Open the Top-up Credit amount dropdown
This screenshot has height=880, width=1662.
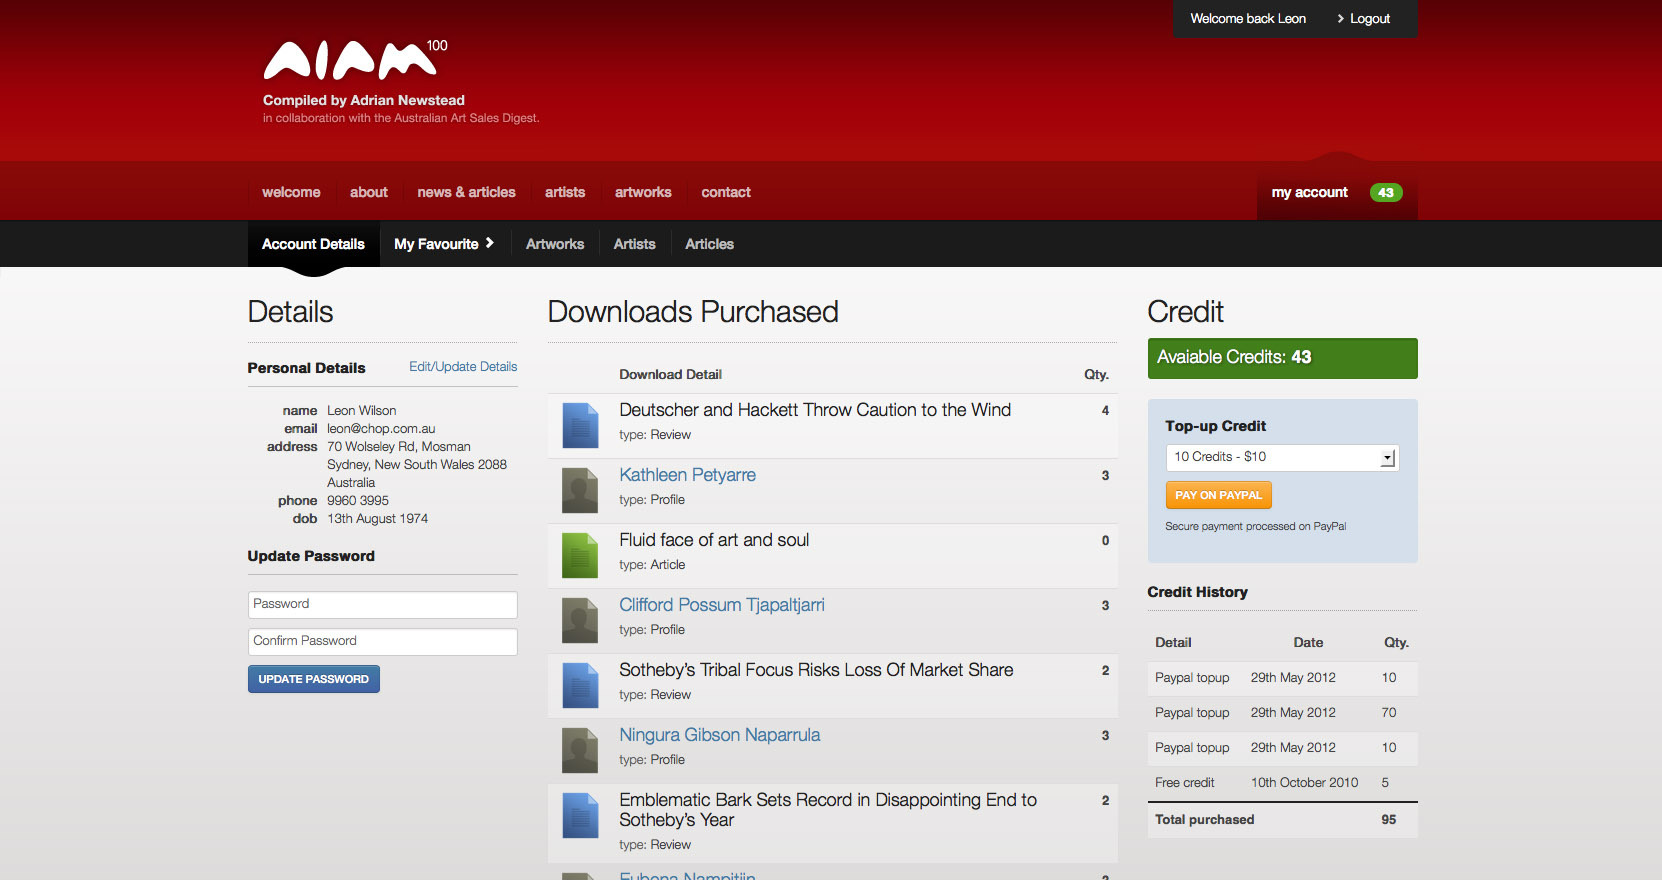[x=1282, y=457]
